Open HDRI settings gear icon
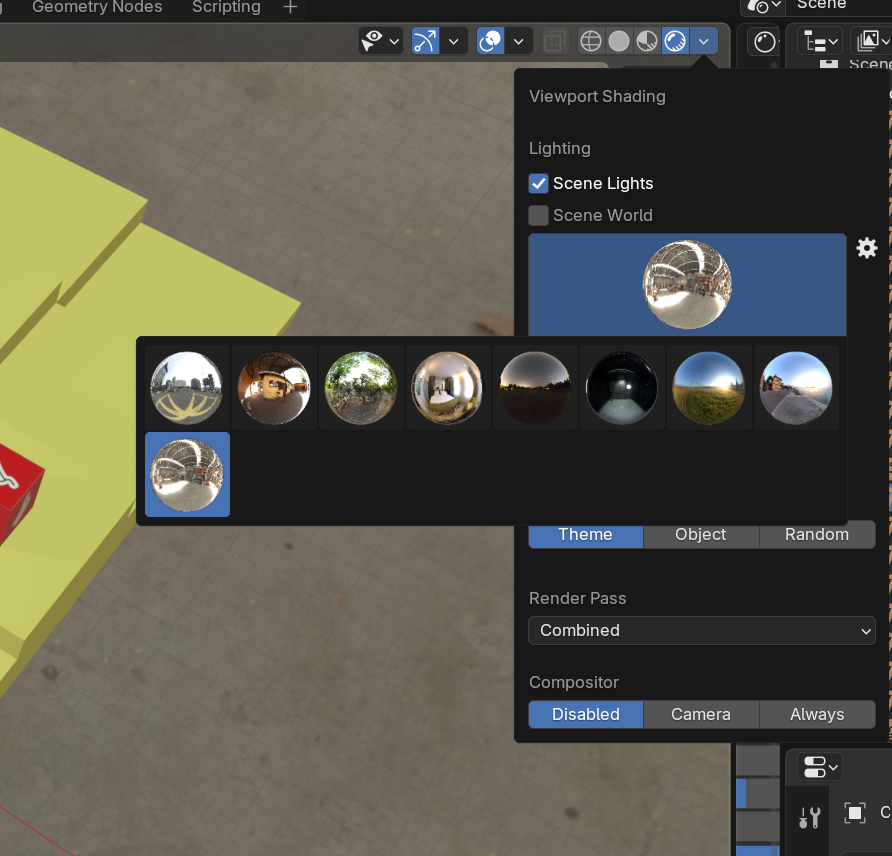Viewport: 892px width, 856px height. pyautogui.click(x=867, y=248)
